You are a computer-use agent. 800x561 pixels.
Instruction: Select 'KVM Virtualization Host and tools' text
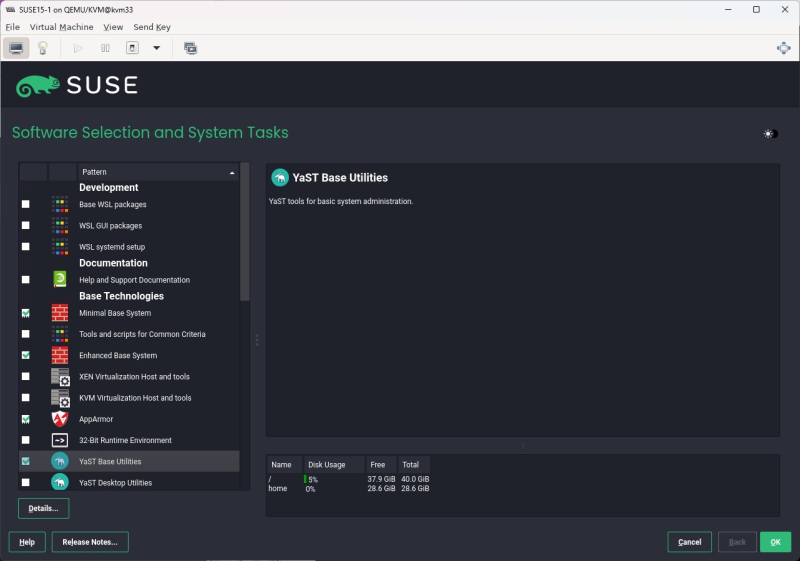(135, 398)
